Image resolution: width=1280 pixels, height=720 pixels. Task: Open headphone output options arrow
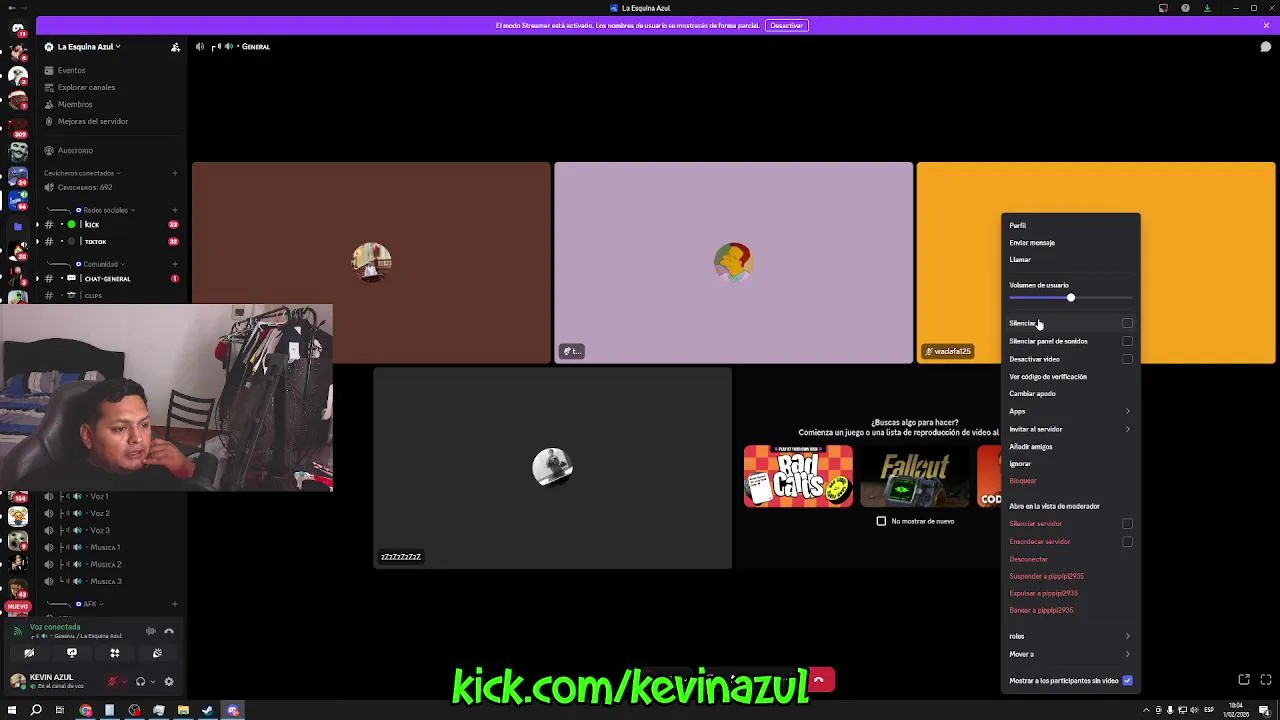pyautogui.click(x=152, y=682)
